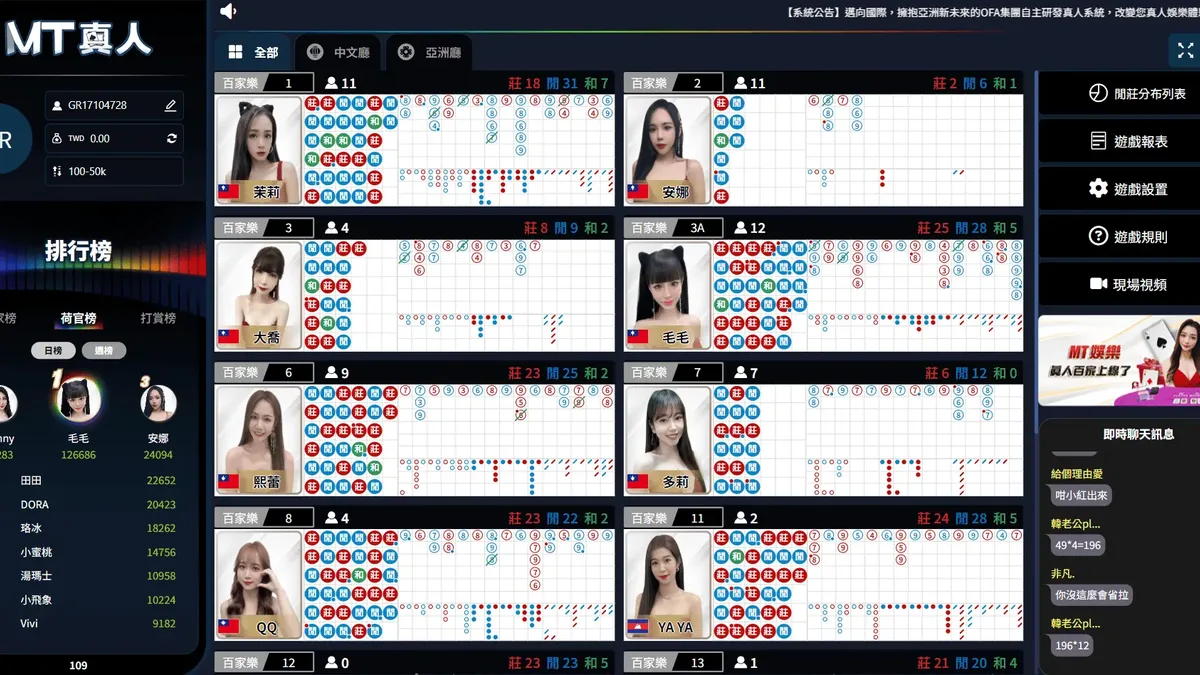
Task: Open dealer 安娜 table 2 thumbnail
Action: coord(668,151)
